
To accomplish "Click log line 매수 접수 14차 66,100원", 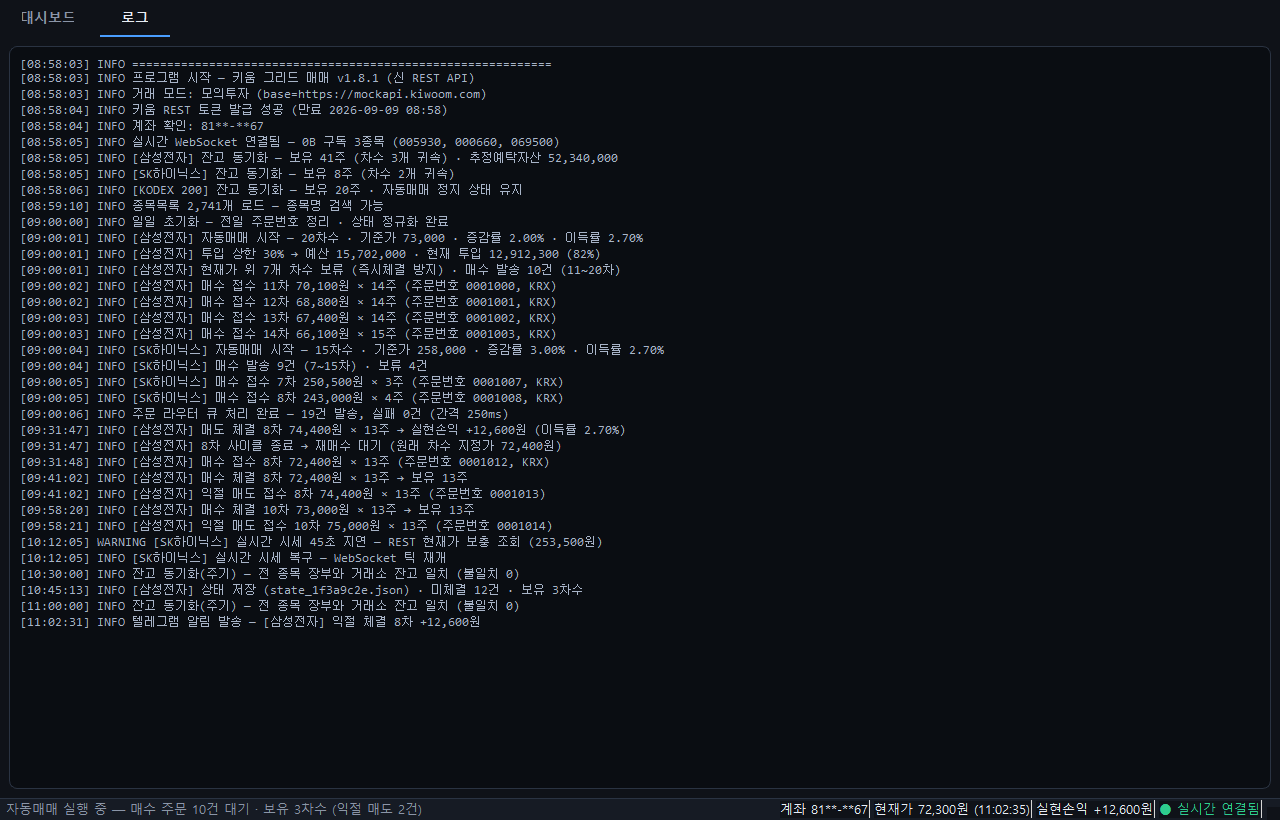I will coord(289,334).
